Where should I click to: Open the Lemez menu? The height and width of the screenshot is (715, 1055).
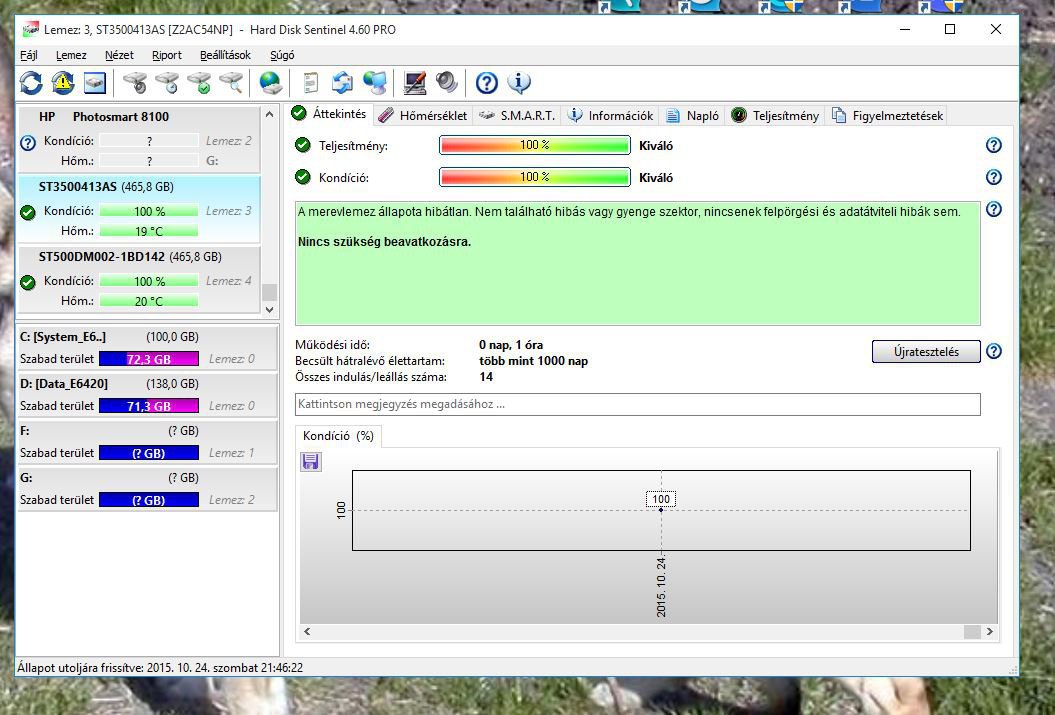coord(71,55)
